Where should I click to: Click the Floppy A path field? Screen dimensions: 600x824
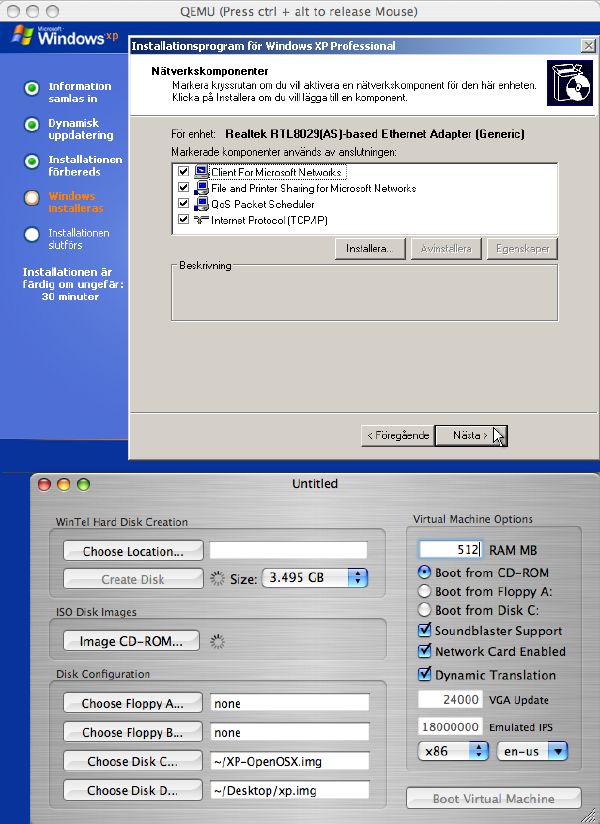point(290,703)
